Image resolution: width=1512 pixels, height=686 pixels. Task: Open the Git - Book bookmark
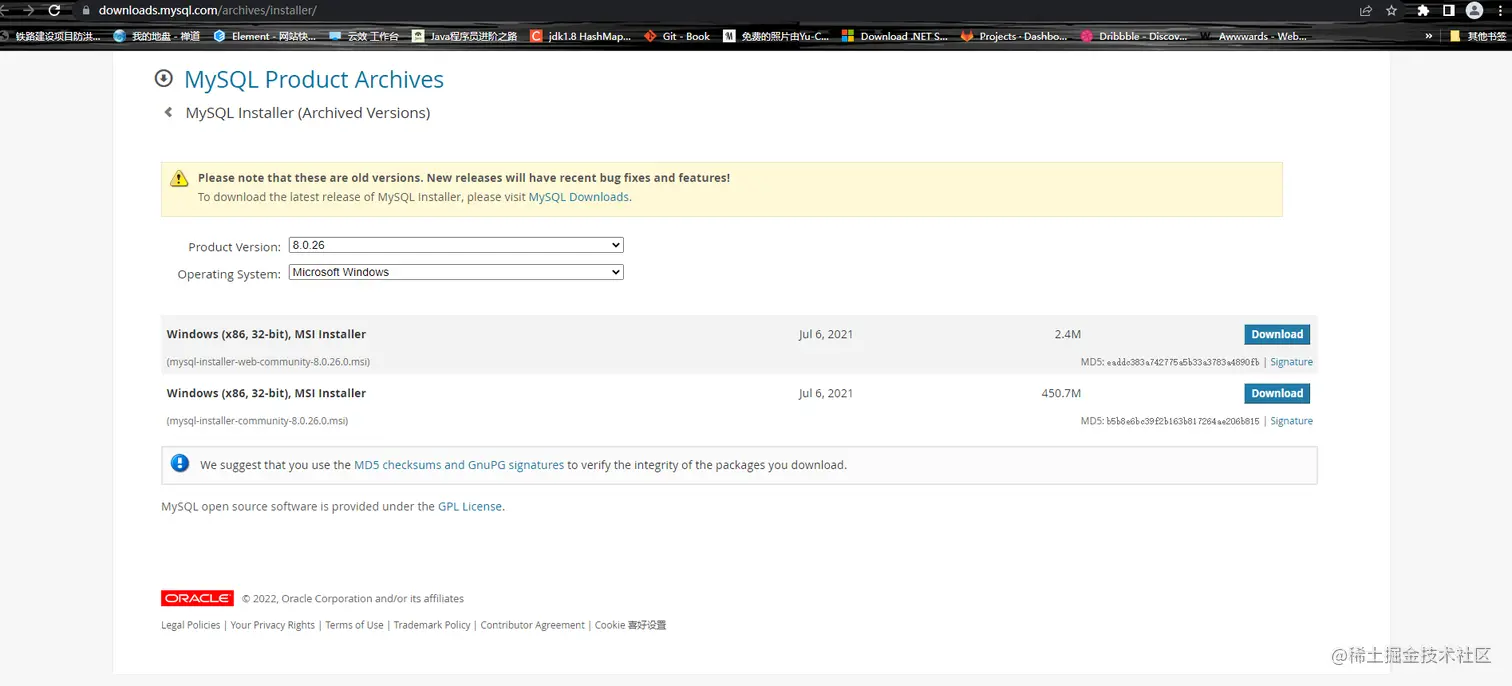point(677,36)
